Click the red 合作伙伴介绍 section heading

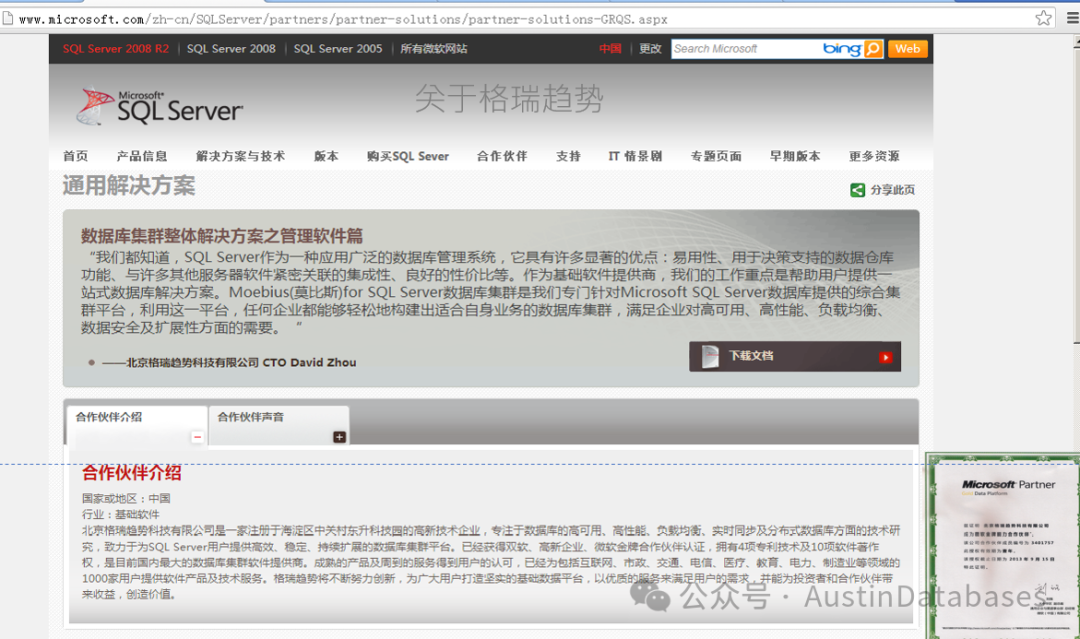[132, 473]
